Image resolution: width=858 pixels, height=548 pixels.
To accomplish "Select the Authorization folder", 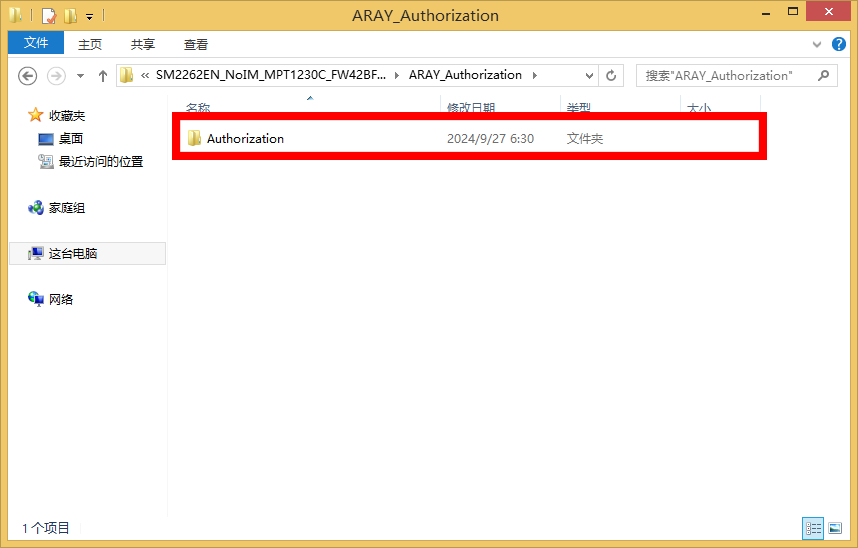I will click(245, 139).
